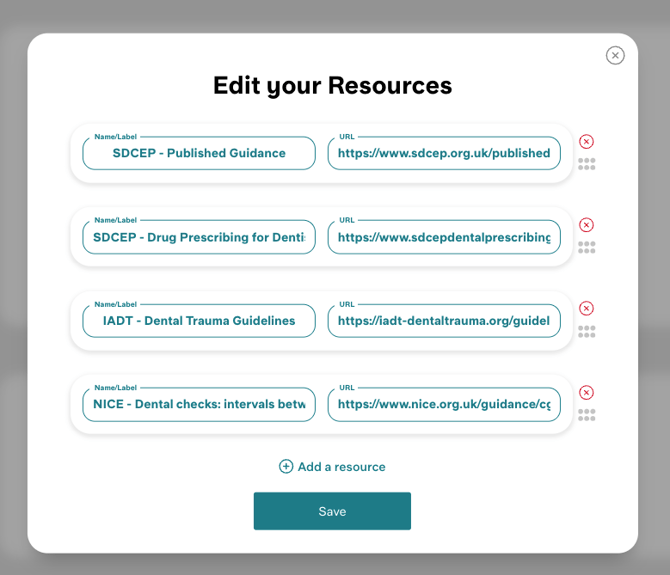Save the resources list
Viewport: 670px width, 575px height.
(332, 511)
